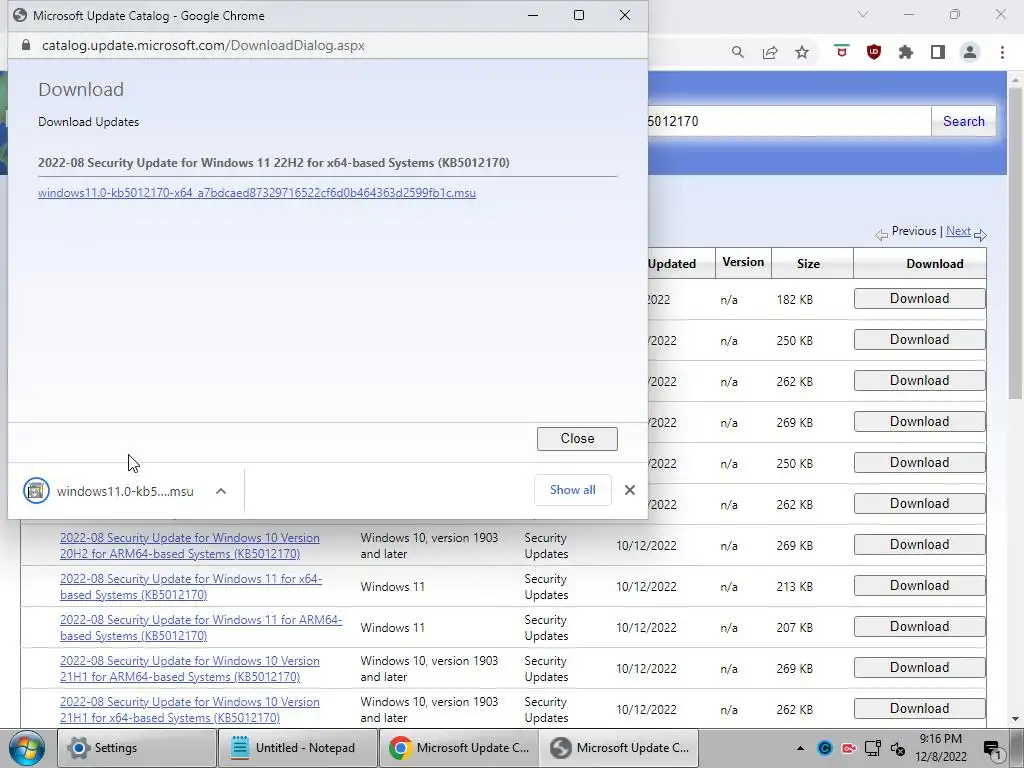
Task: Click Download for the 10/12/2022 269 KB row with Windows 10 20H2 ARM64
Action: 920,544
